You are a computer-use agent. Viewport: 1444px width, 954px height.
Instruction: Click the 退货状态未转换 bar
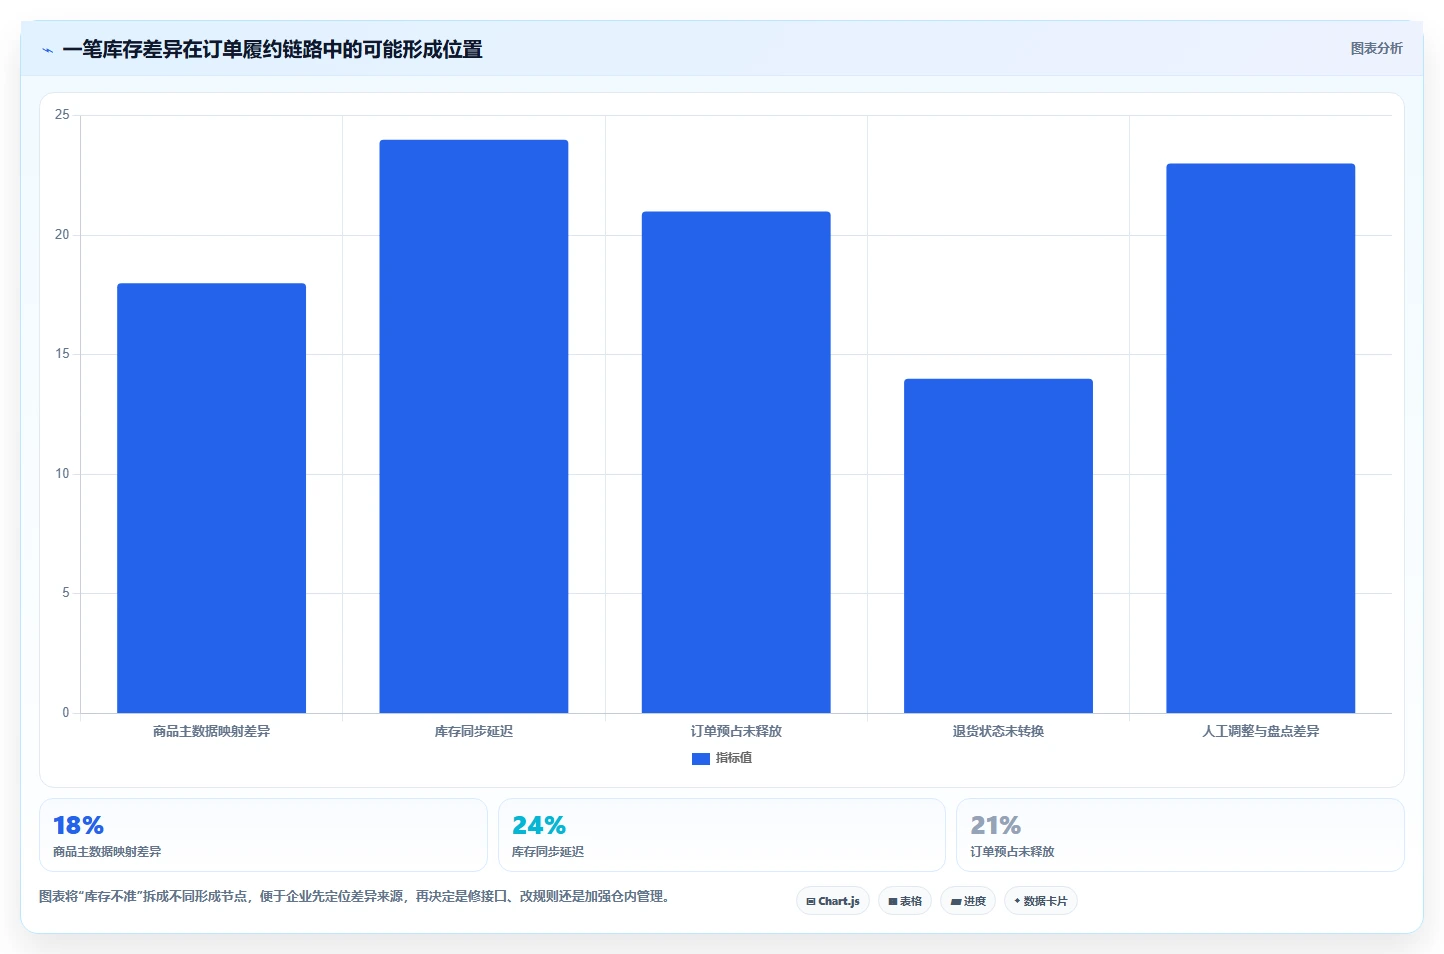tap(998, 546)
